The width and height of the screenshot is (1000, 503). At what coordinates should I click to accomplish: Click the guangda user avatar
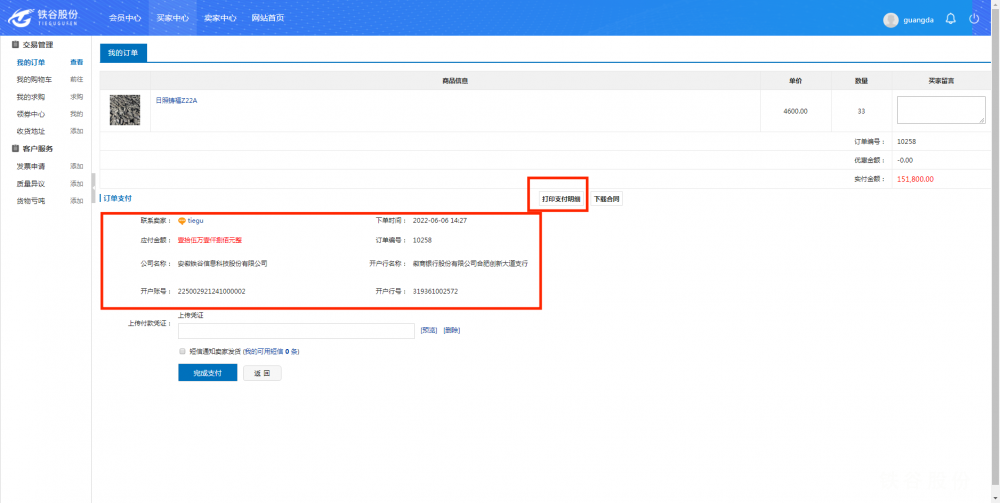pyautogui.click(x=891, y=20)
